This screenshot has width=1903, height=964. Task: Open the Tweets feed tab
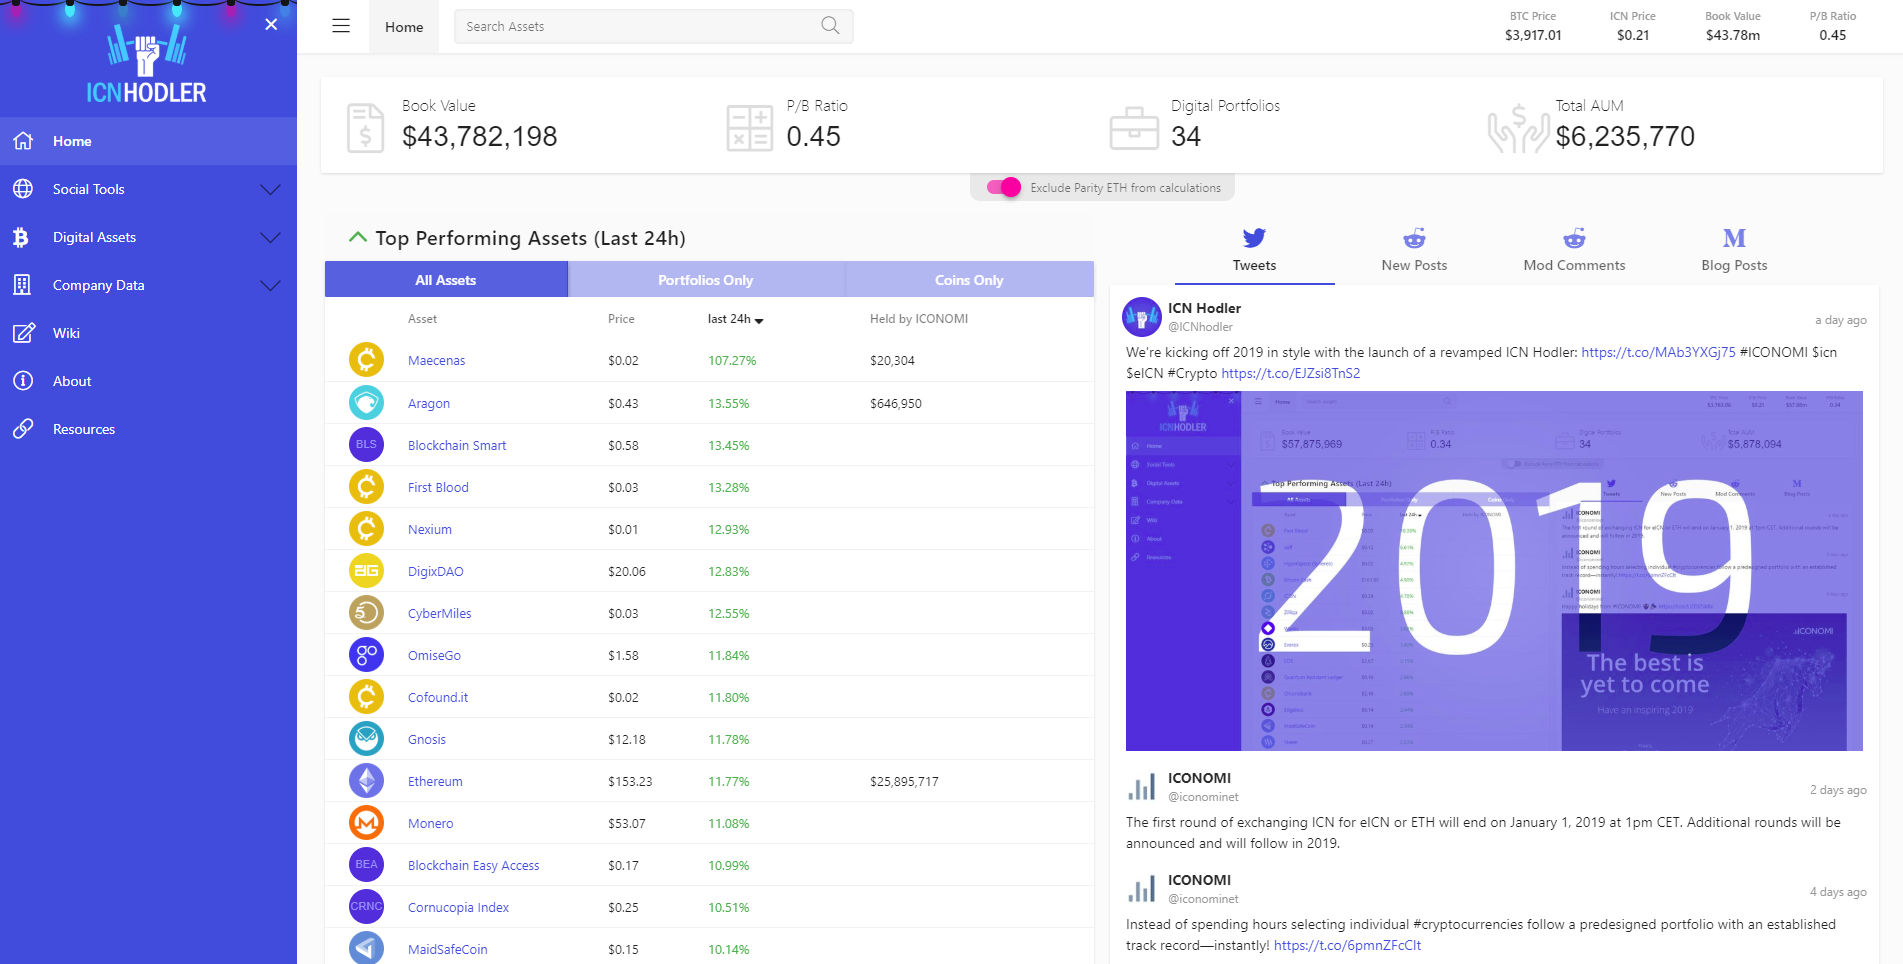[1254, 251]
